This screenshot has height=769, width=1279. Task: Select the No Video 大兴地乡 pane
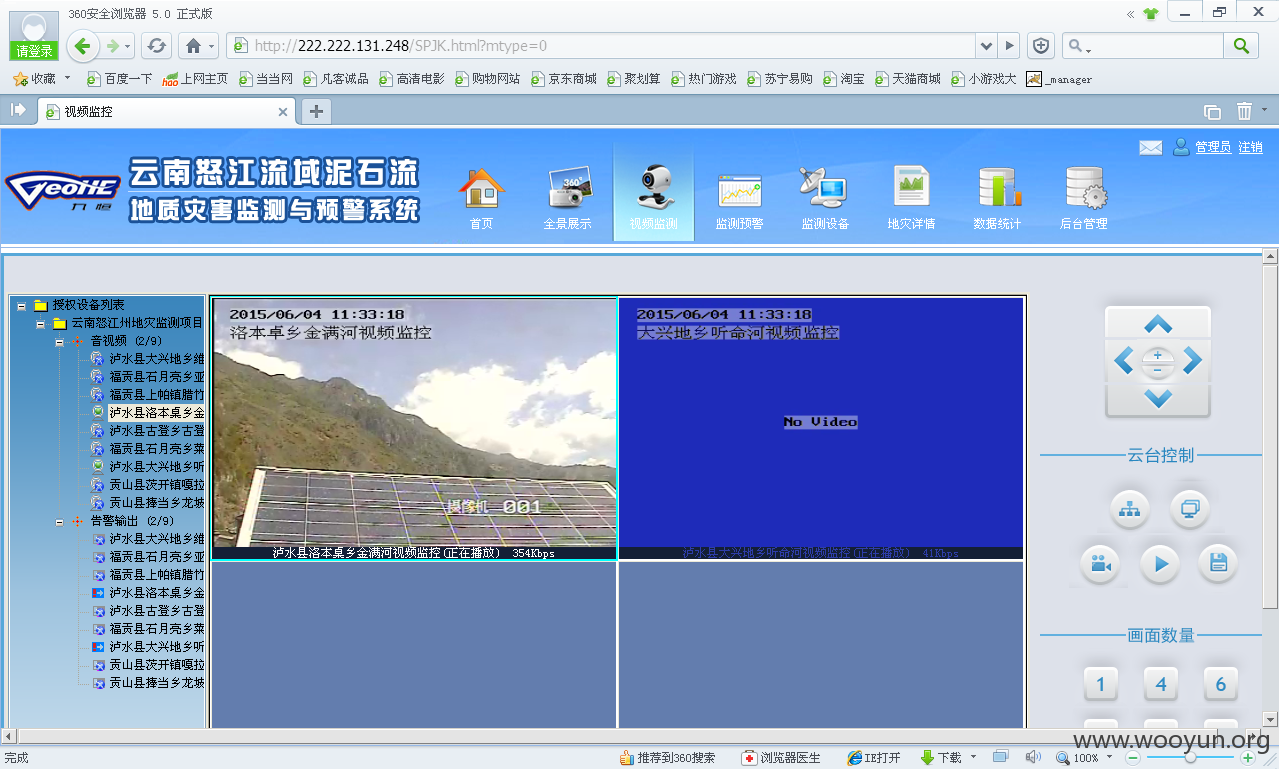(x=821, y=428)
